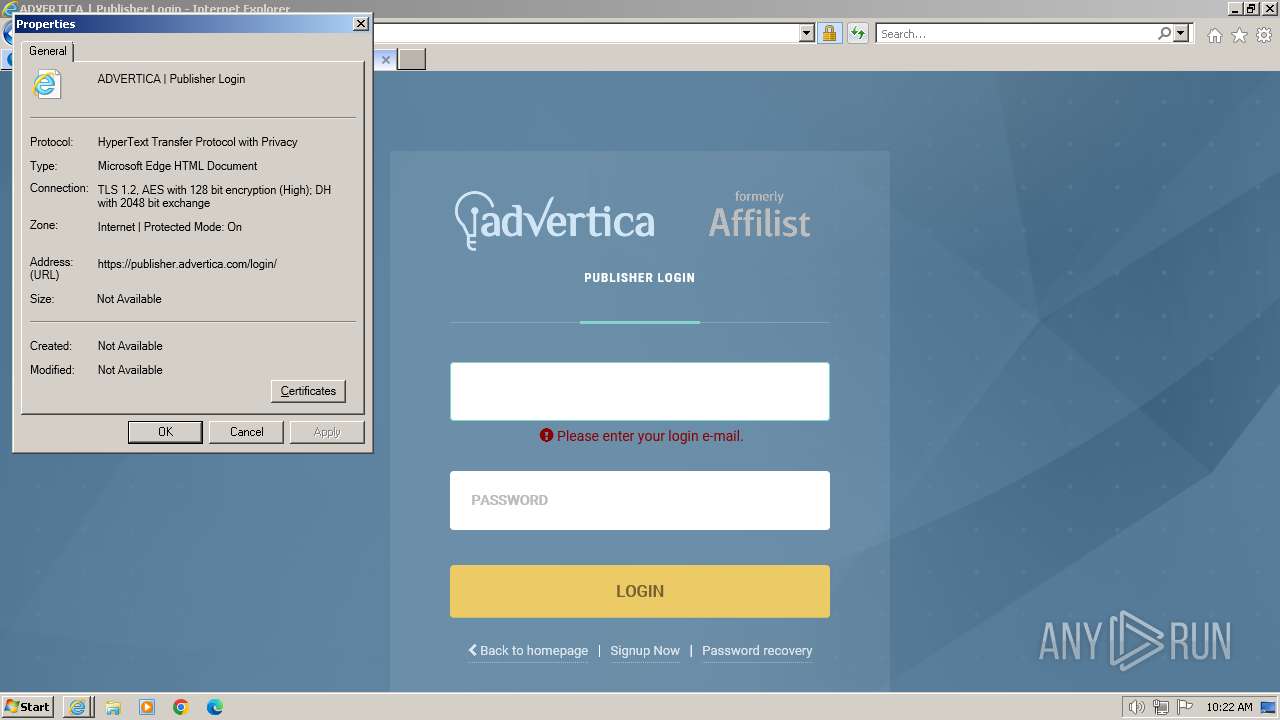The height and width of the screenshot is (720, 1280).
Task: Open the IE Home icon
Action: (1214, 35)
